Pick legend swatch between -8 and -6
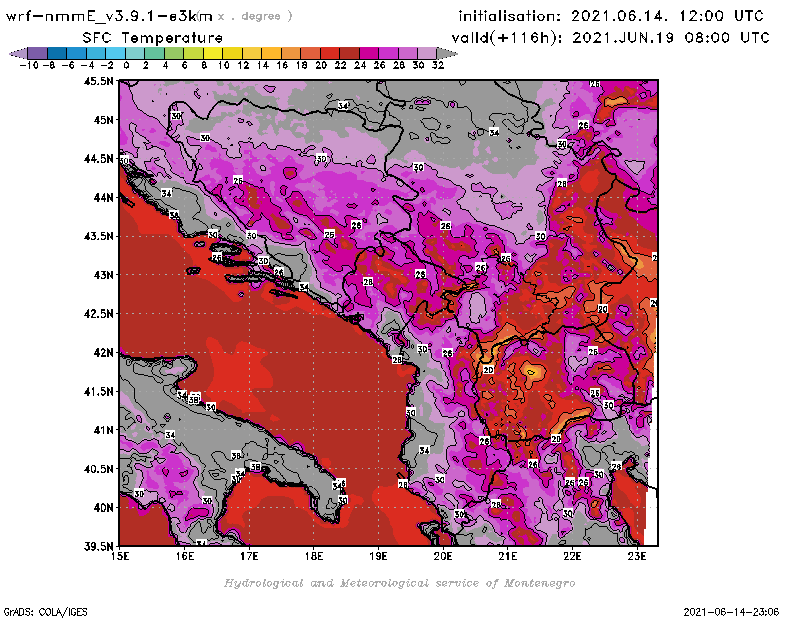Viewport: 800px width, 618px height. tap(57, 54)
